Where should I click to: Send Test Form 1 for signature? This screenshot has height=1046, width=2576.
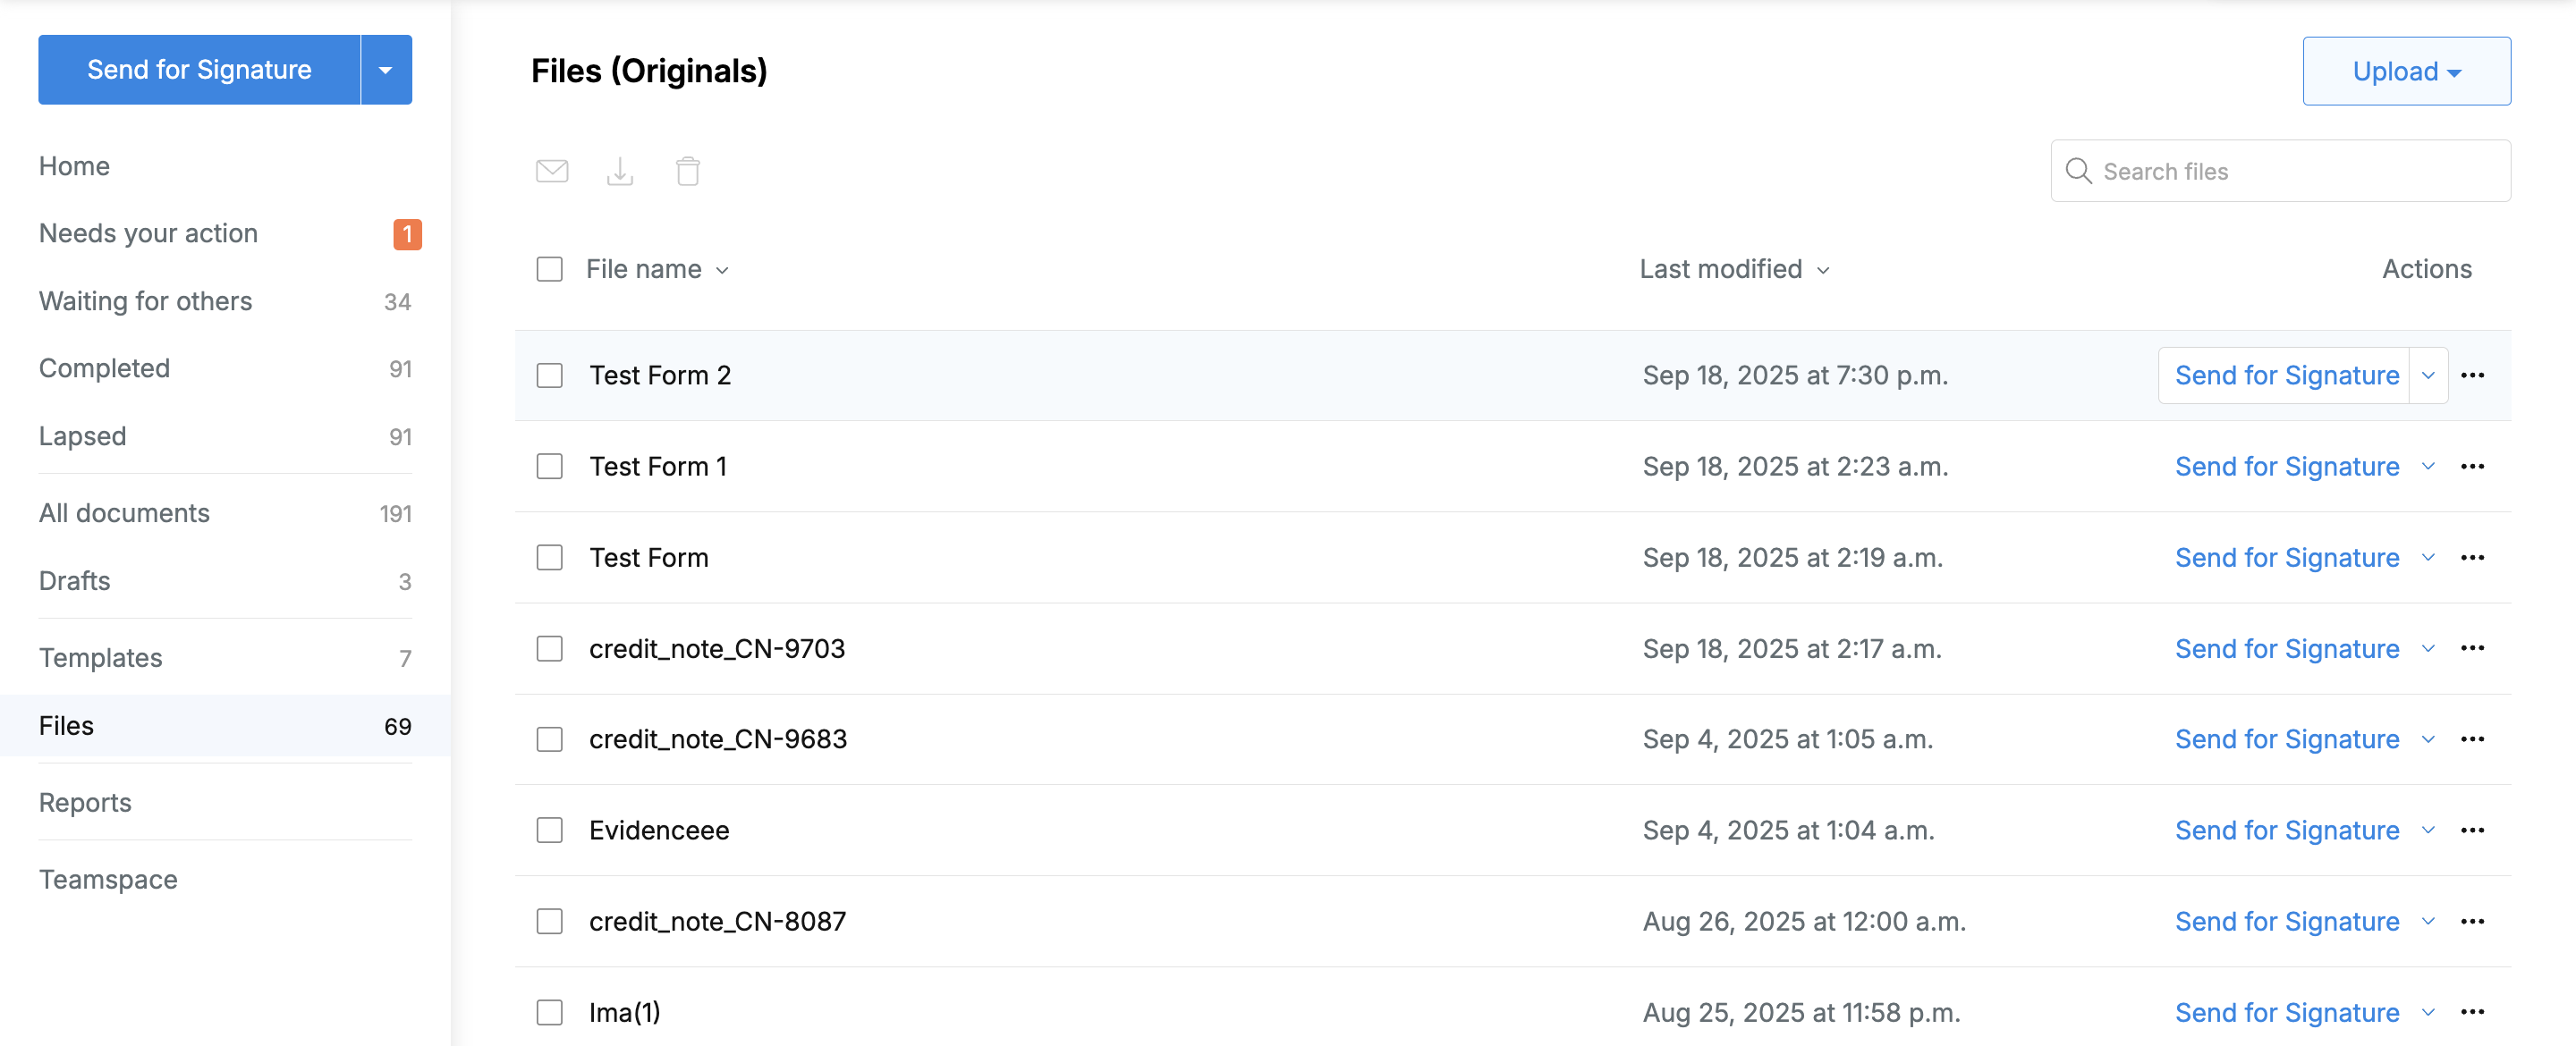pos(2286,466)
